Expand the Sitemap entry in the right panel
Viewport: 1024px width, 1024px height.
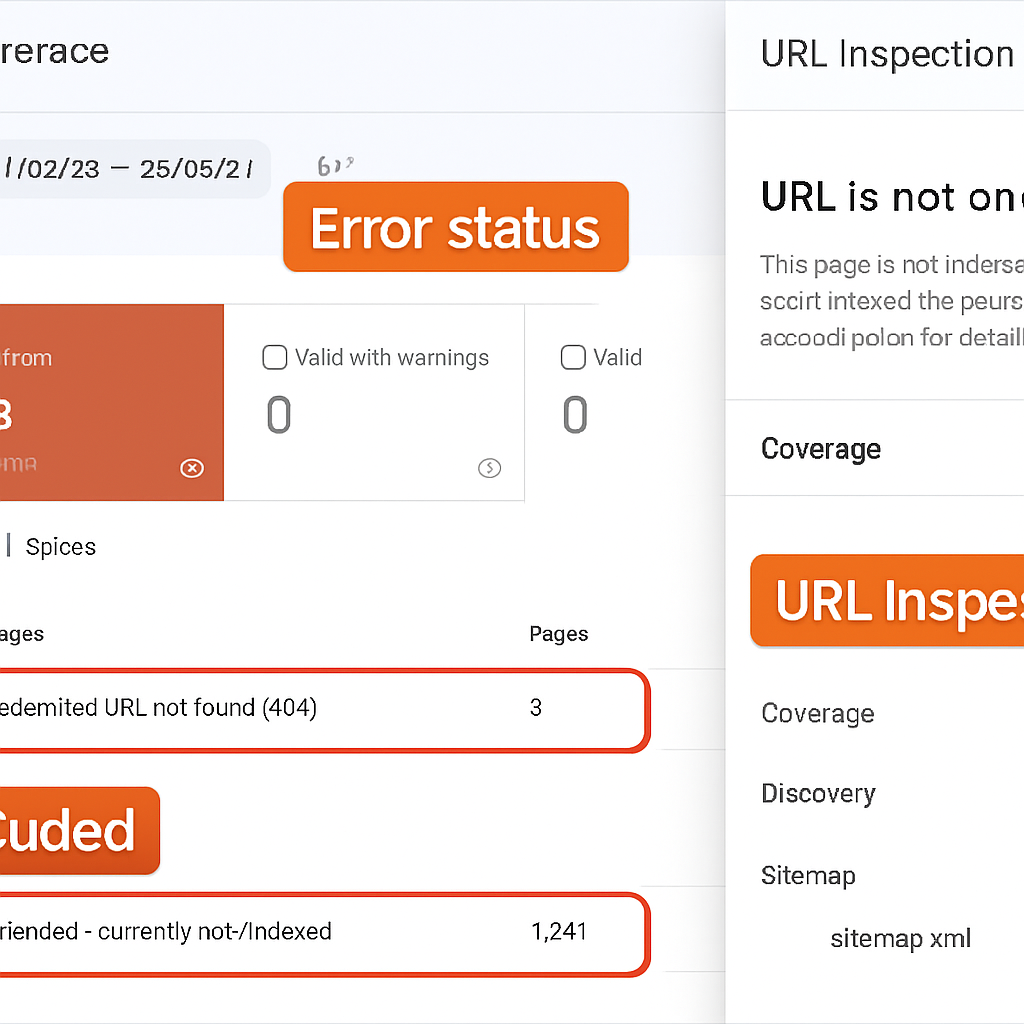coord(808,875)
